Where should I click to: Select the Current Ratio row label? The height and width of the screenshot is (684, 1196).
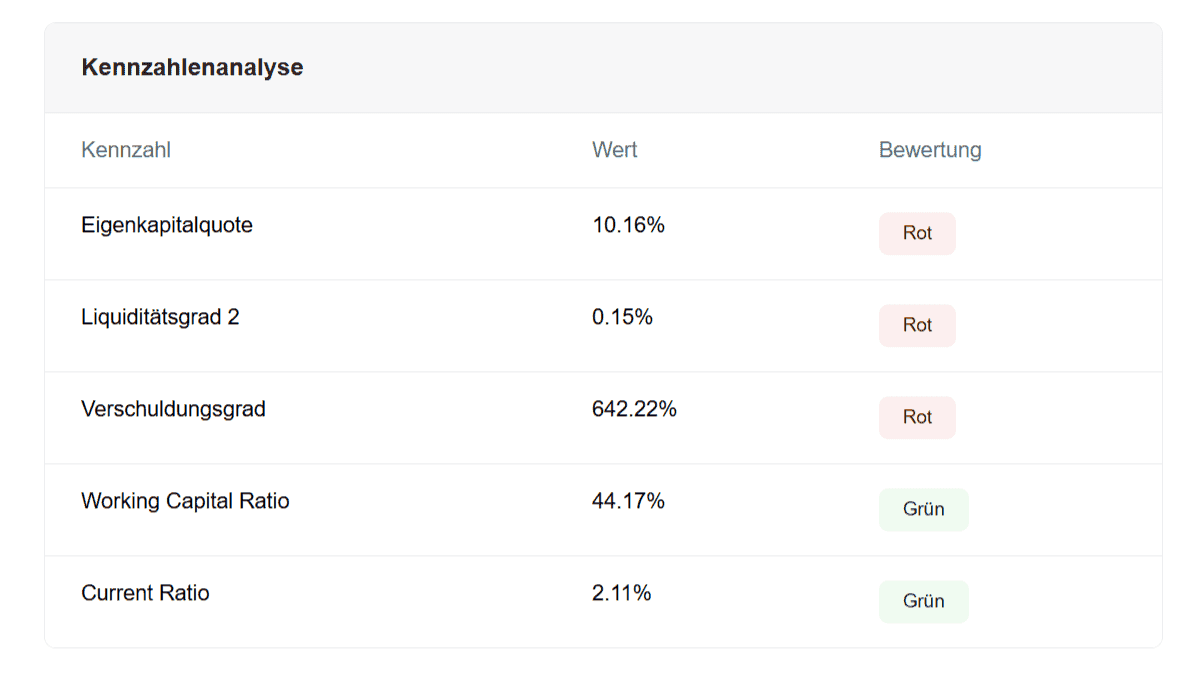tap(145, 592)
